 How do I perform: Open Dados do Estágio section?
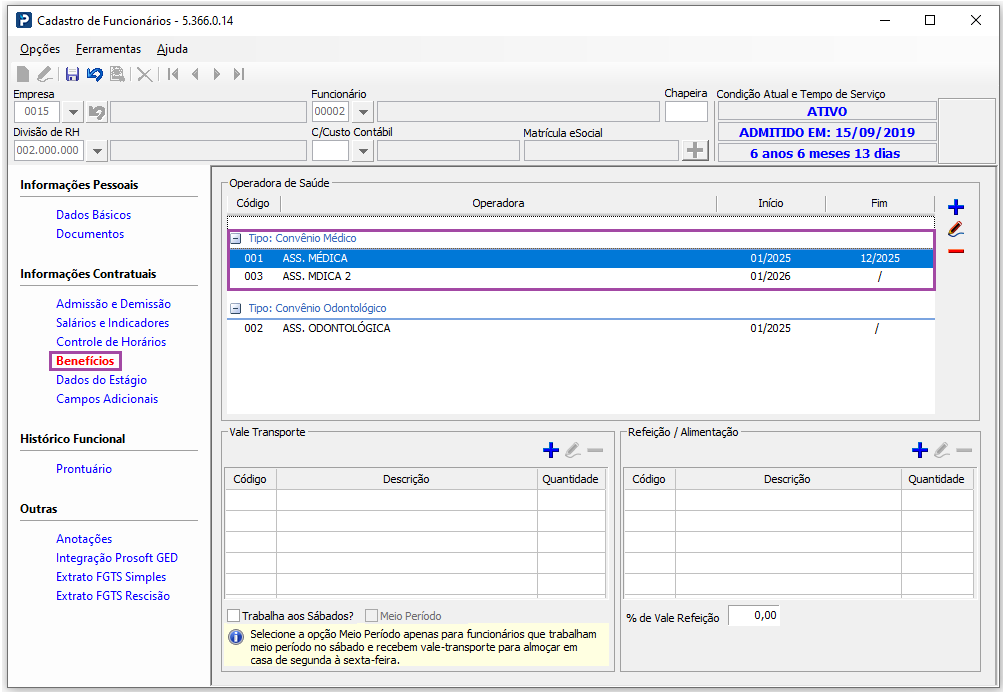101,380
